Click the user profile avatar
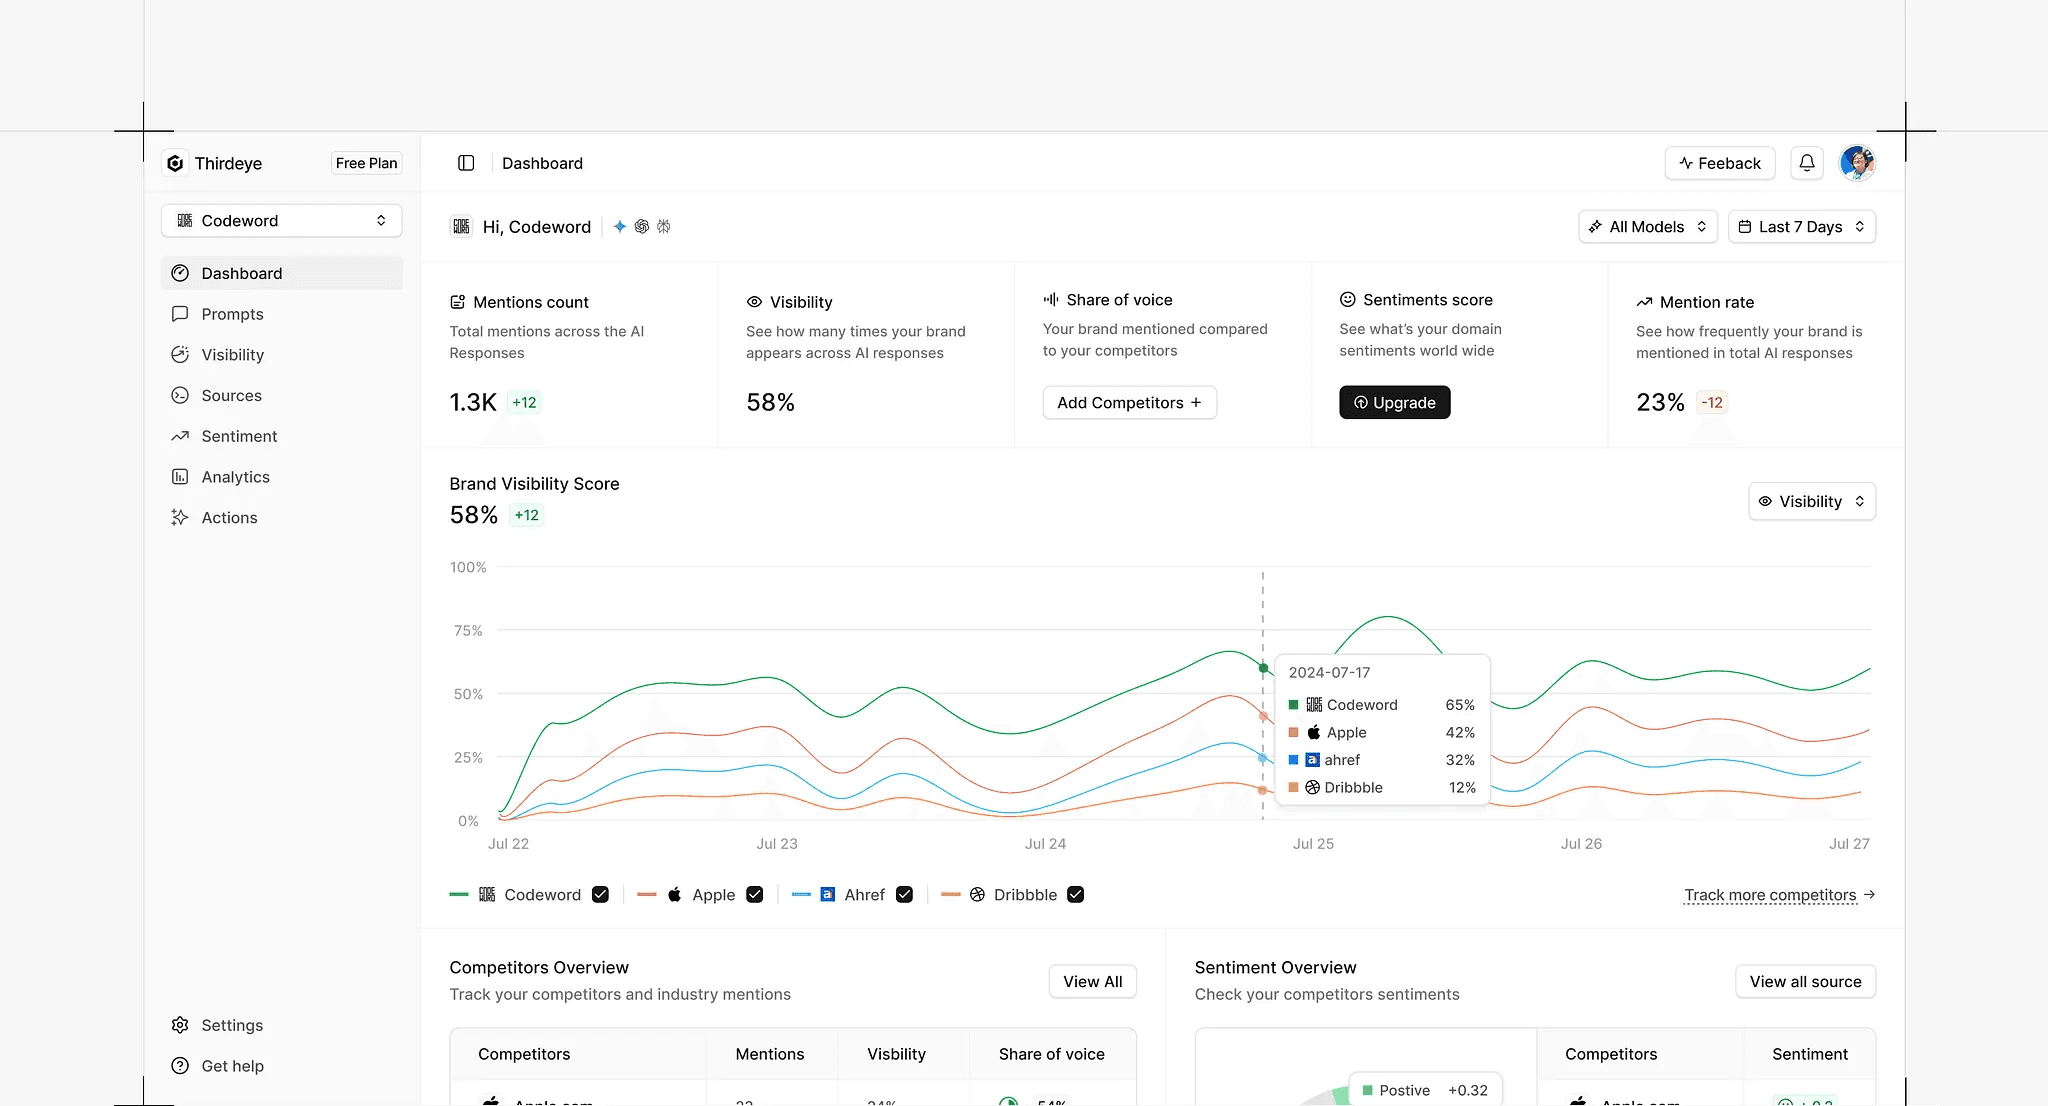 (x=1857, y=163)
